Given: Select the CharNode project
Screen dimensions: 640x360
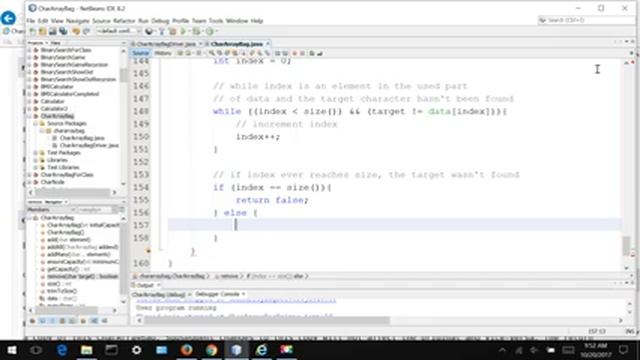Looking at the screenshot, I should (x=52, y=182).
